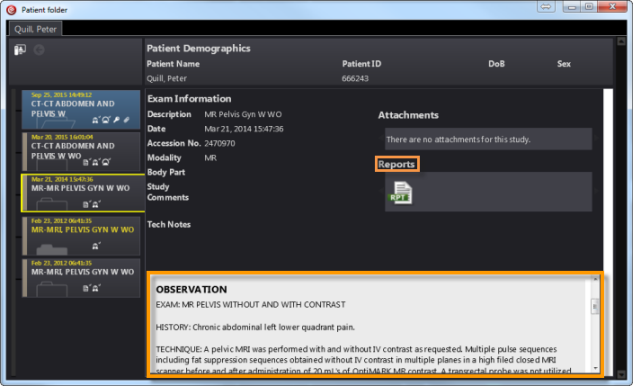Click the horizontal arrows icon in title bar
The width and height of the screenshot is (633, 386).
coord(546,7)
